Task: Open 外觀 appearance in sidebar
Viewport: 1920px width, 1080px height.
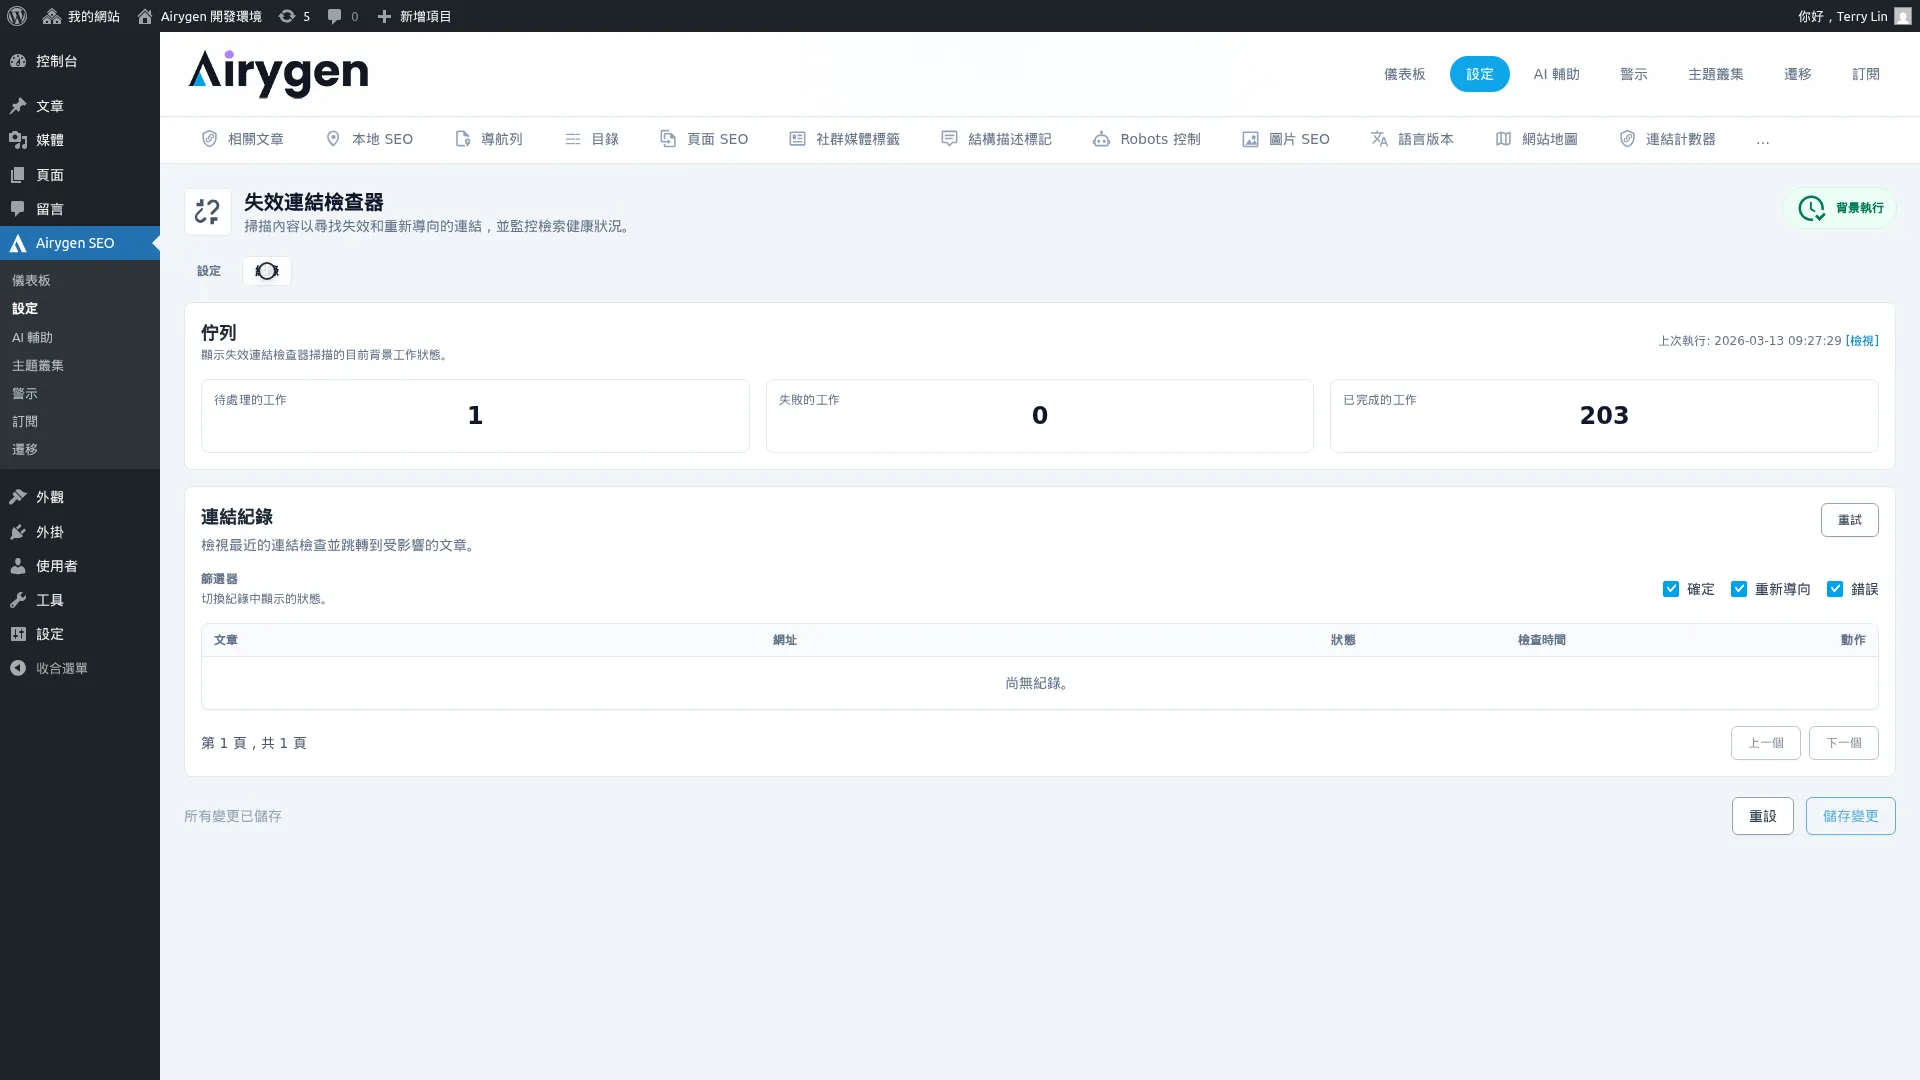Action: click(x=80, y=497)
